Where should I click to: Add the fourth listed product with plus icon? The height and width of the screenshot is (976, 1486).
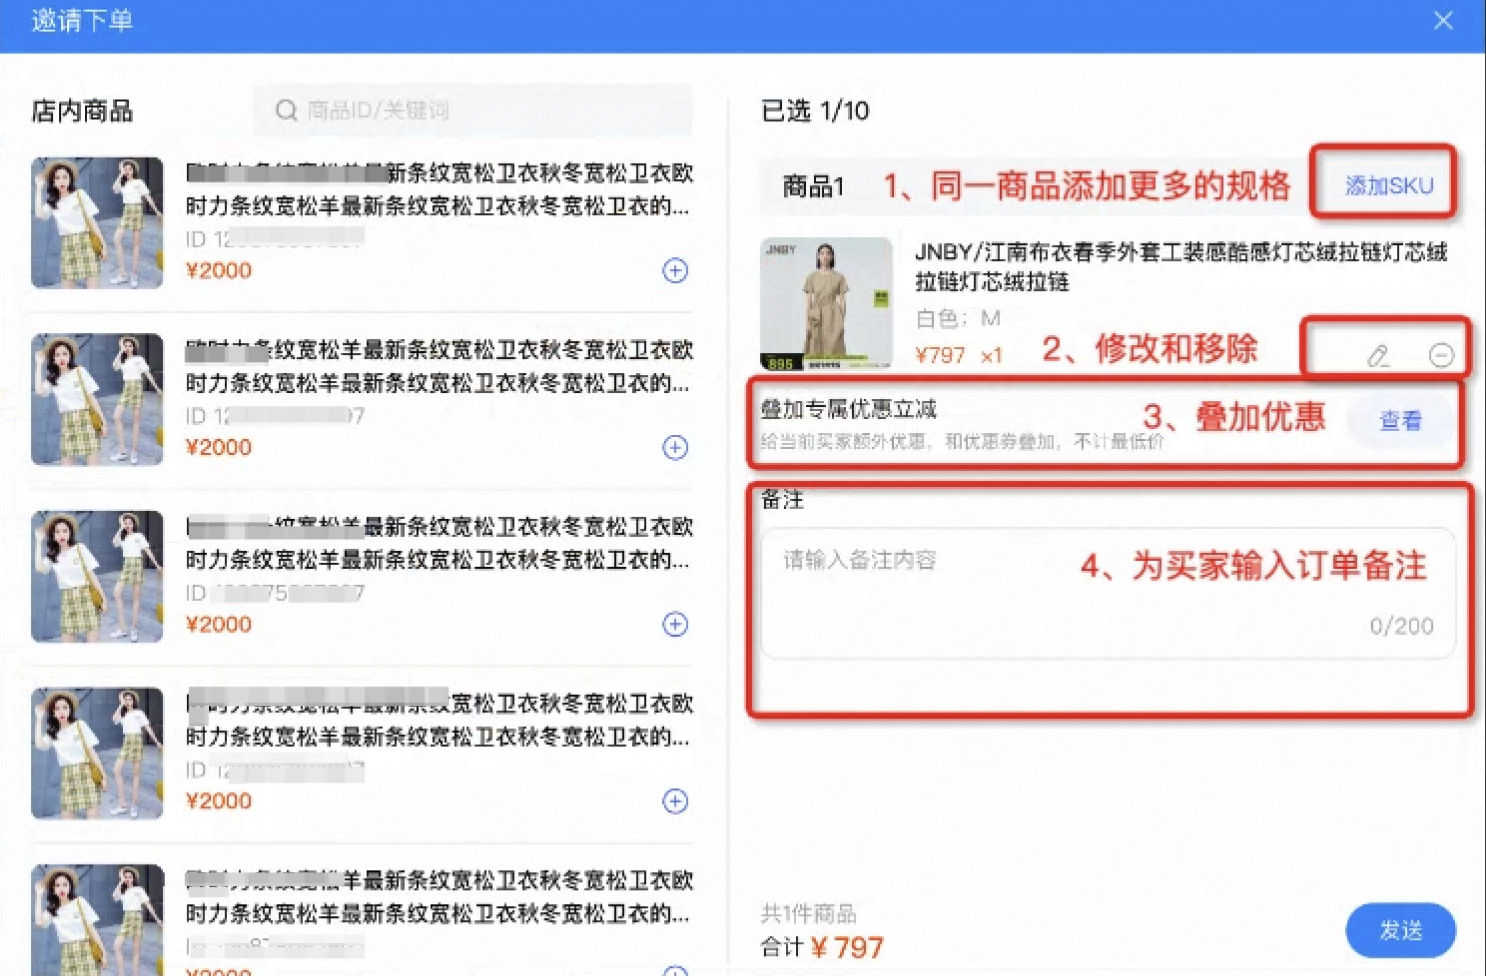675,801
